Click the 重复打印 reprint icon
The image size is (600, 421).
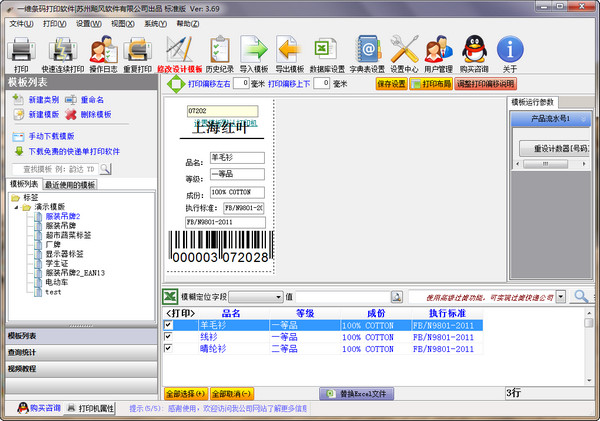tap(137, 54)
